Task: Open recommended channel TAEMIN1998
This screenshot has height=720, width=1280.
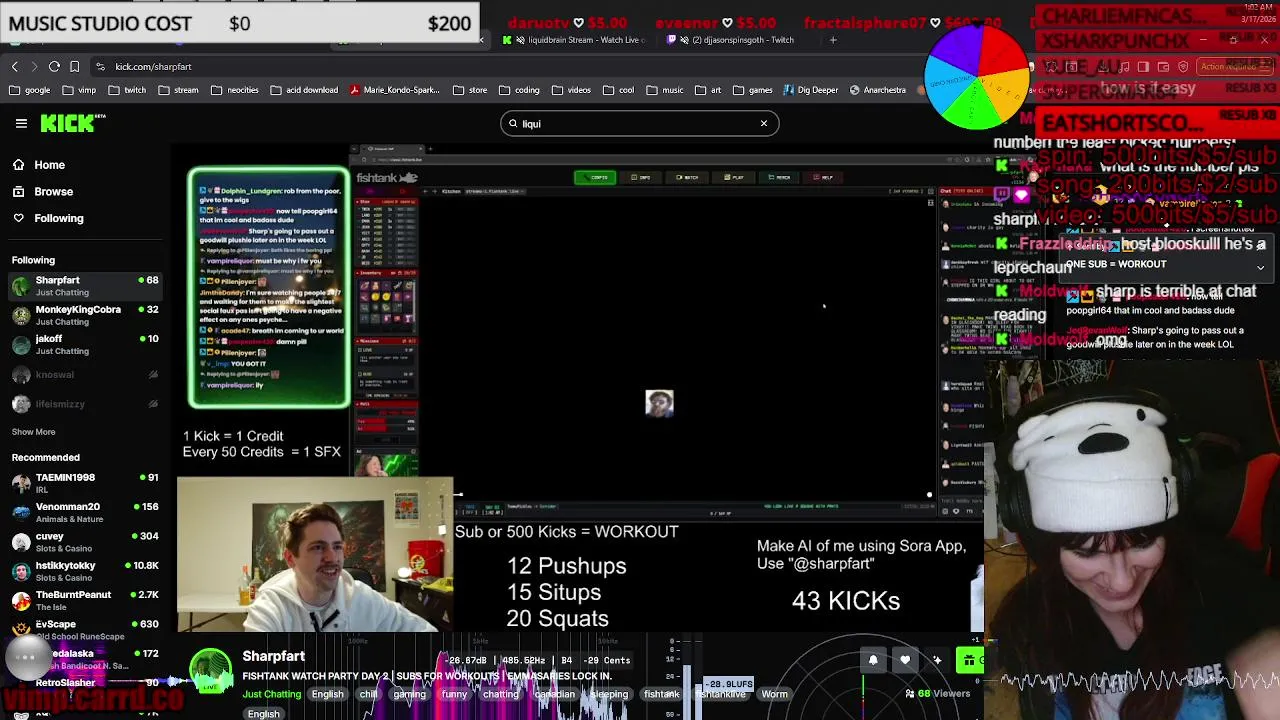Action: point(85,483)
